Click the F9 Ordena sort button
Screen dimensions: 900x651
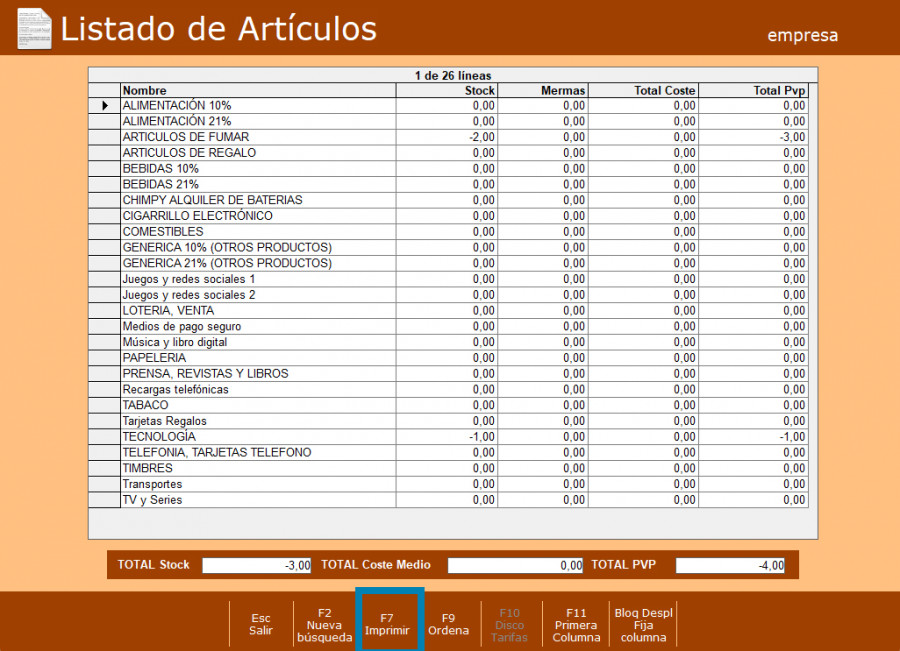point(448,625)
